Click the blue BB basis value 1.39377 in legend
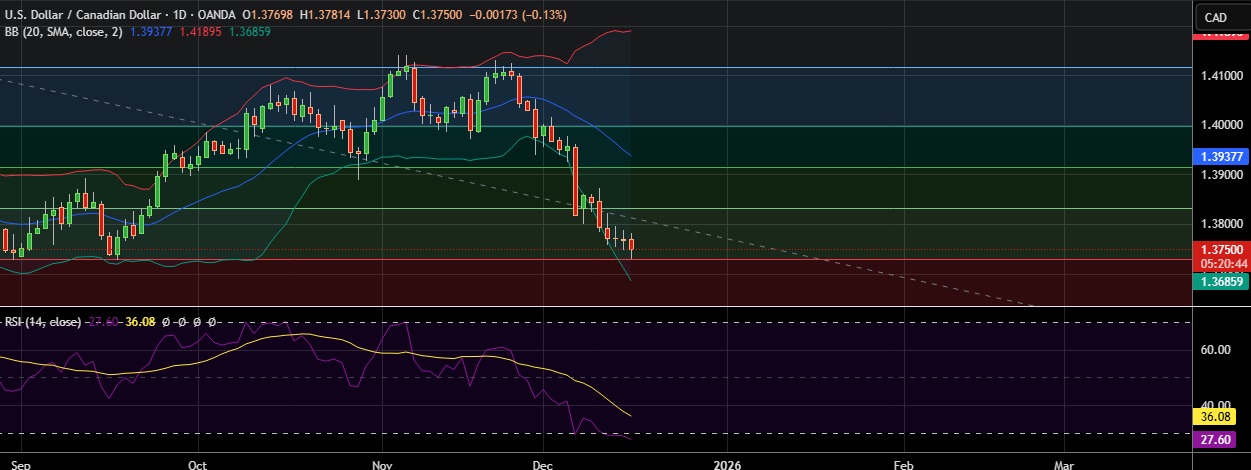 click(x=150, y=32)
